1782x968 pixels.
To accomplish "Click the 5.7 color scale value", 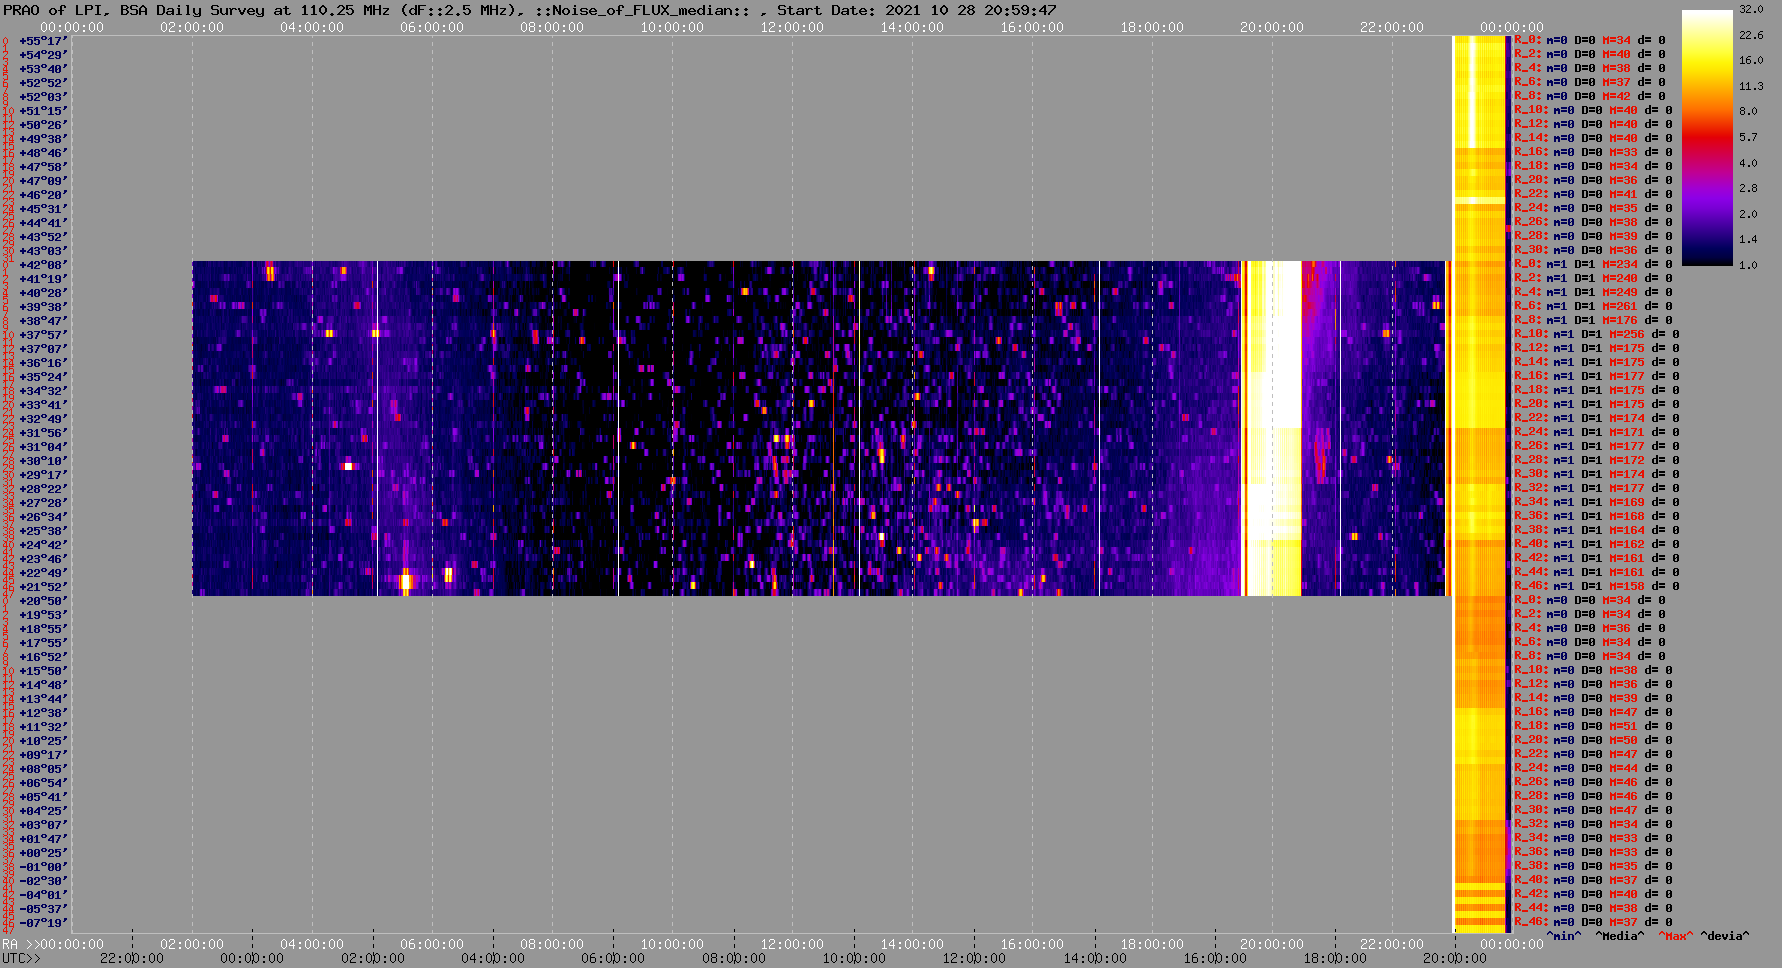I will (1748, 137).
